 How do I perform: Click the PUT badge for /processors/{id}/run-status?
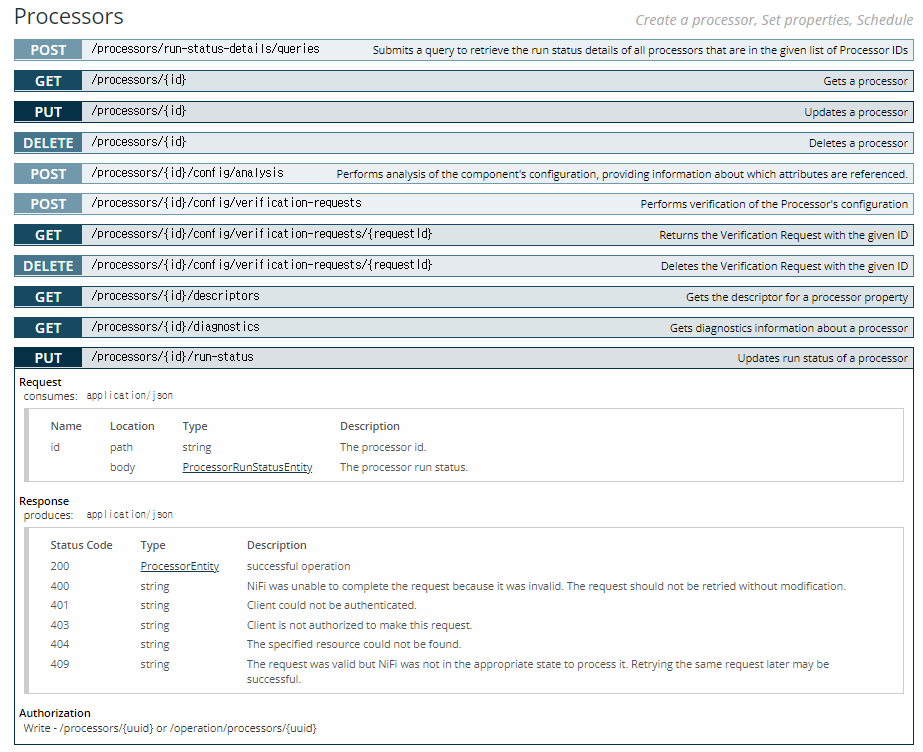(x=48, y=358)
